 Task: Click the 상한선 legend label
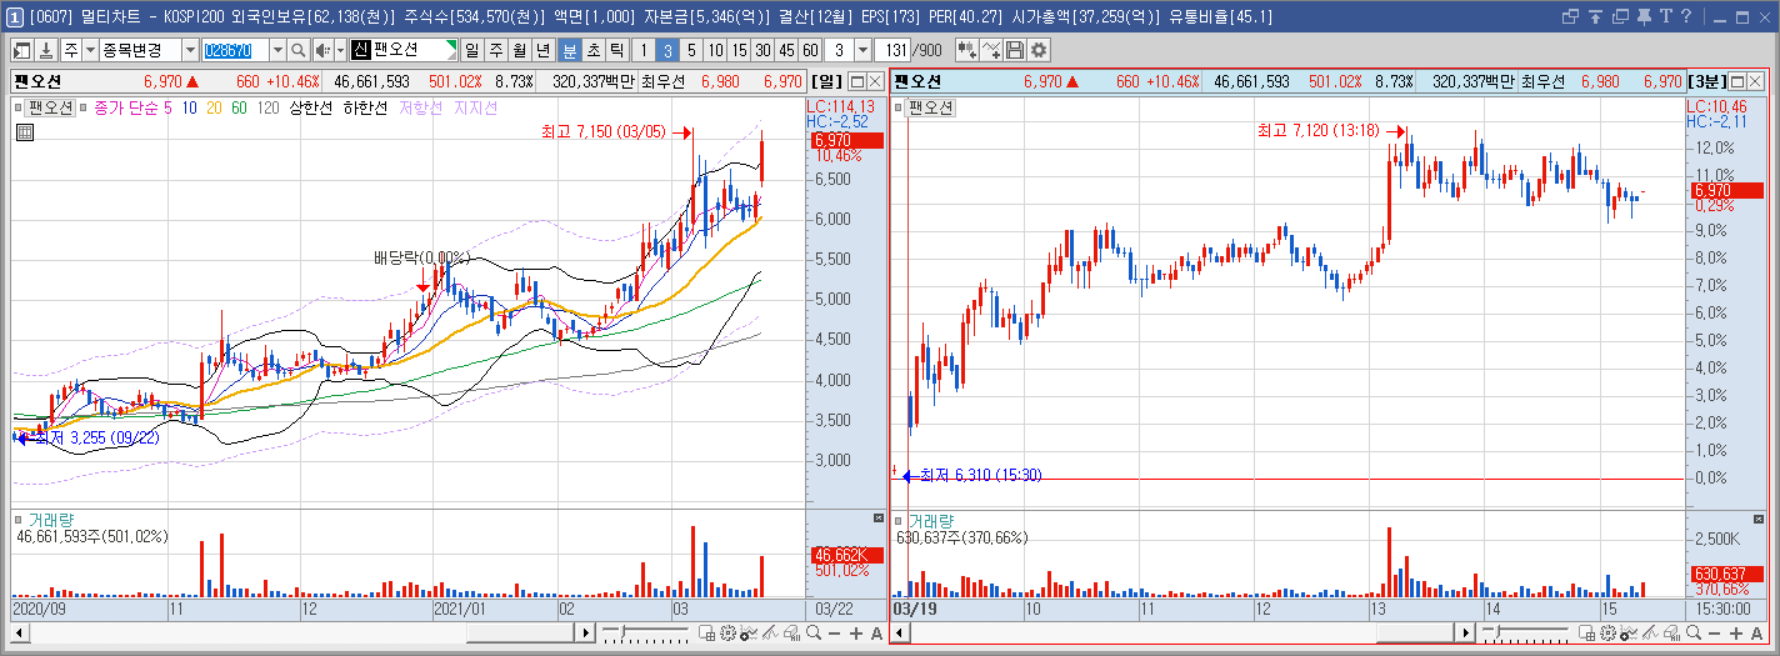coord(311,107)
